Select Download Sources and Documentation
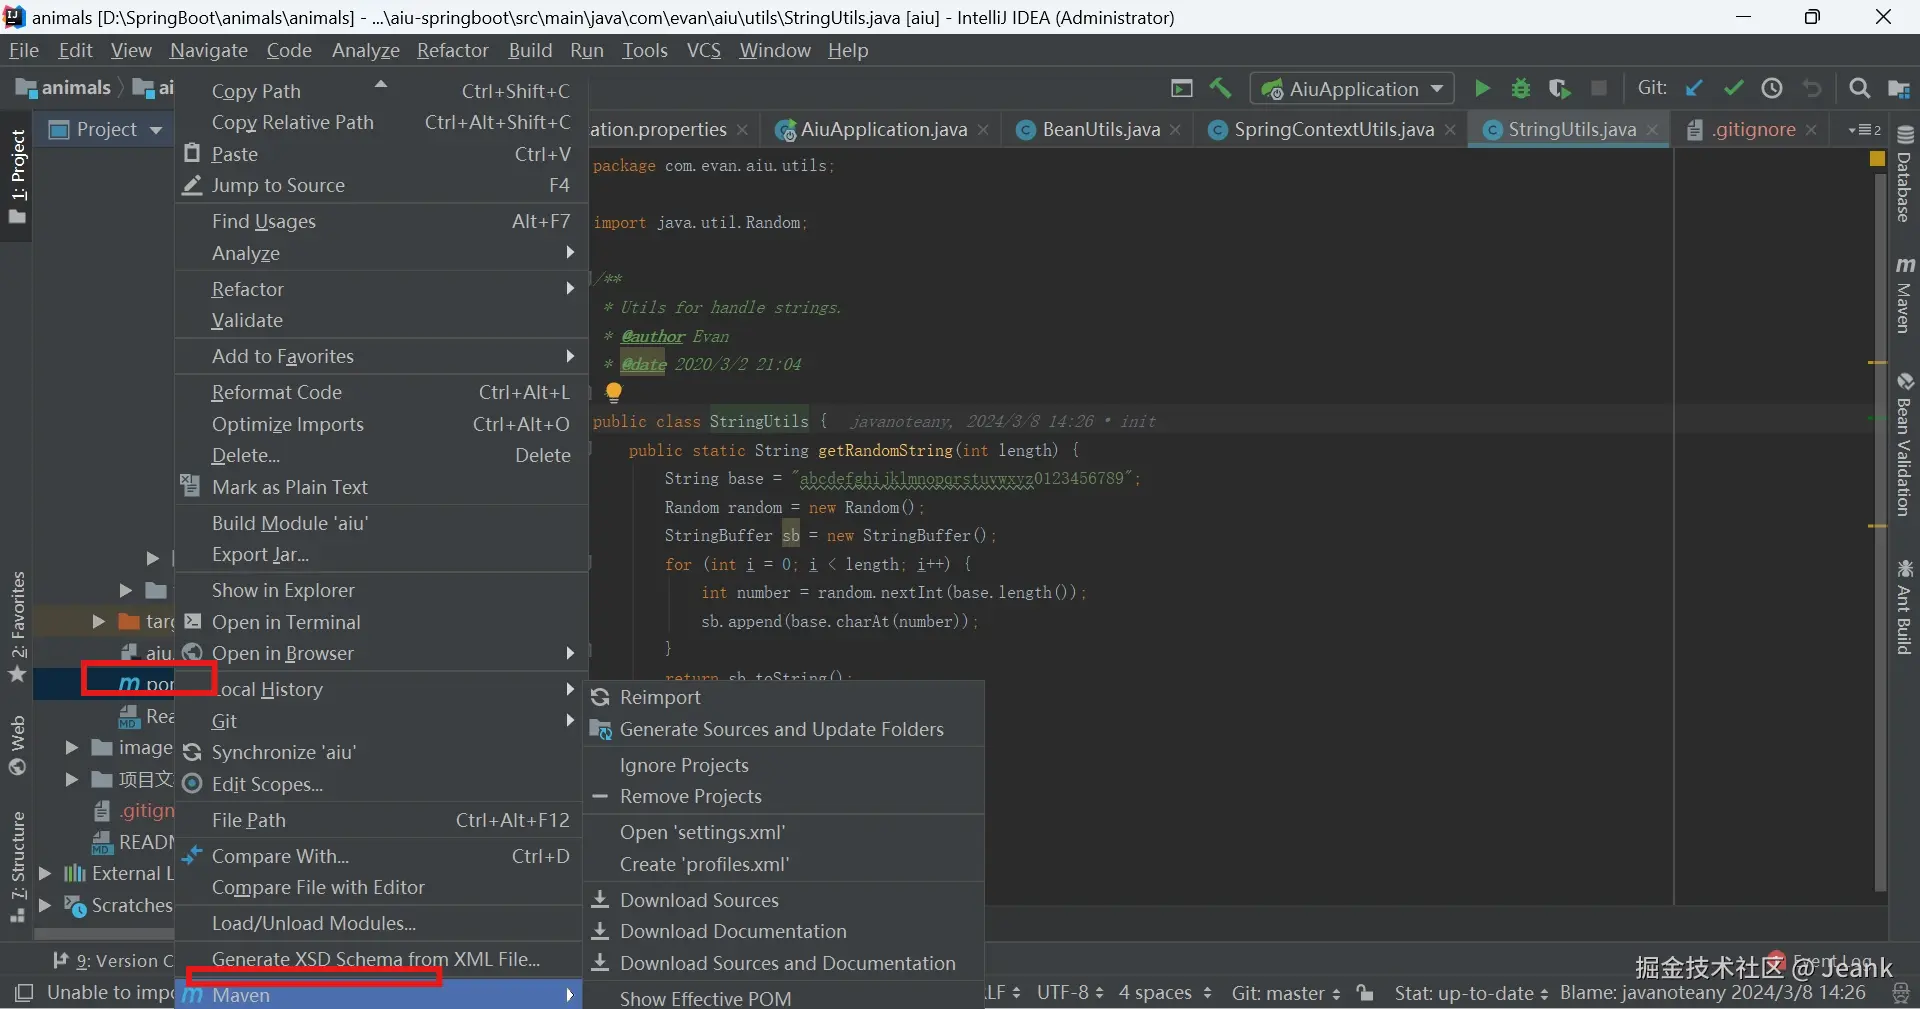The image size is (1920, 1009). pyautogui.click(x=783, y=963)
